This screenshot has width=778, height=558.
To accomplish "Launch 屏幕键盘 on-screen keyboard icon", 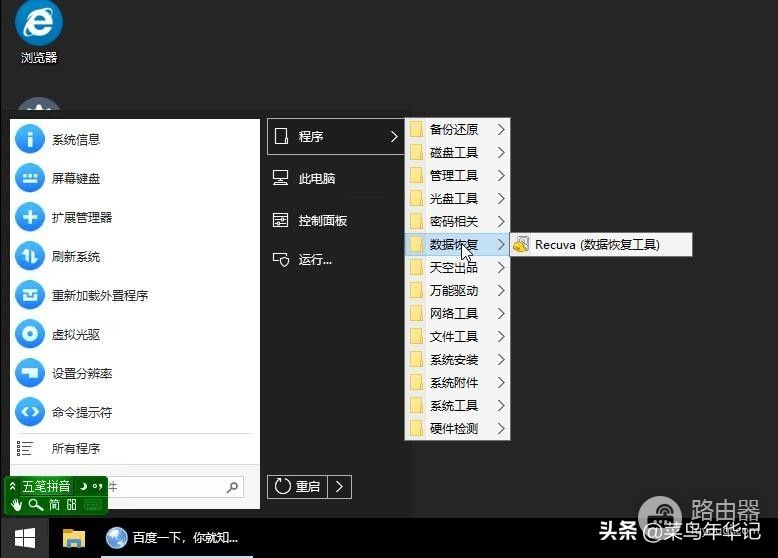I will 30,179.
